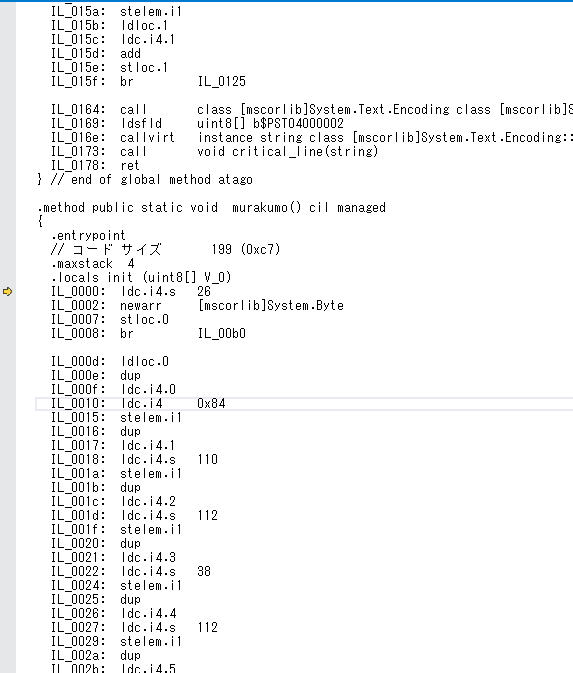Viewport: 573px width, 673px height.
Task: Click the line IL_015c: ldc.i4.1
Action: 113,39
